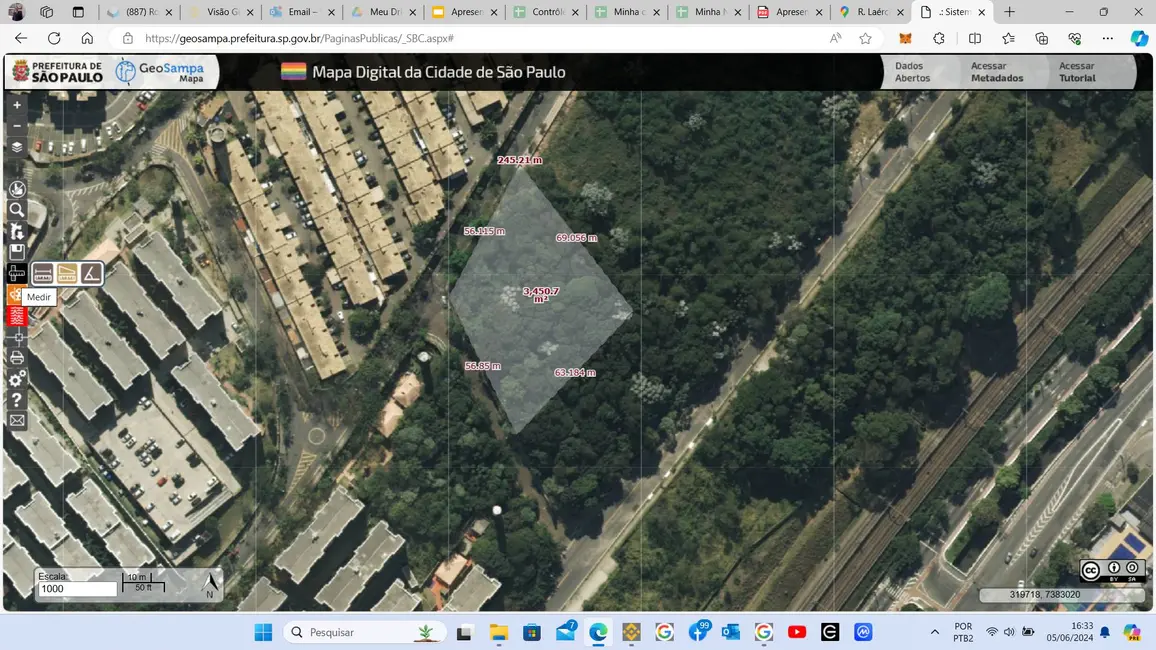Open the map layers panel
The height and width of the screenshot is (650, 1156).
coord(16,146)
